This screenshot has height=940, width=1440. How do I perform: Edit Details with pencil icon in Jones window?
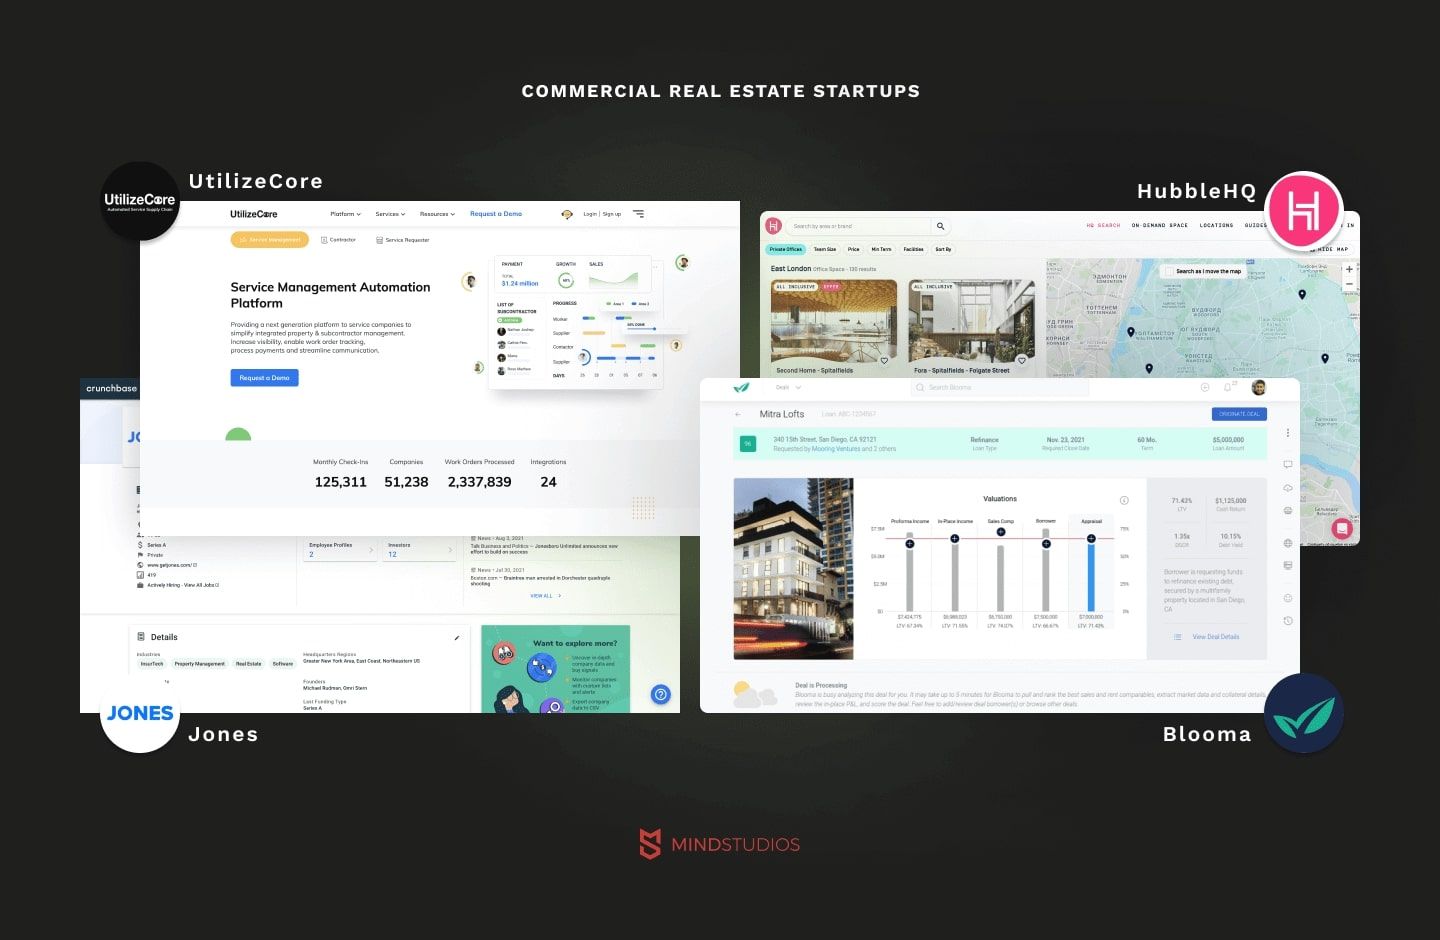[x=457, y=637]
